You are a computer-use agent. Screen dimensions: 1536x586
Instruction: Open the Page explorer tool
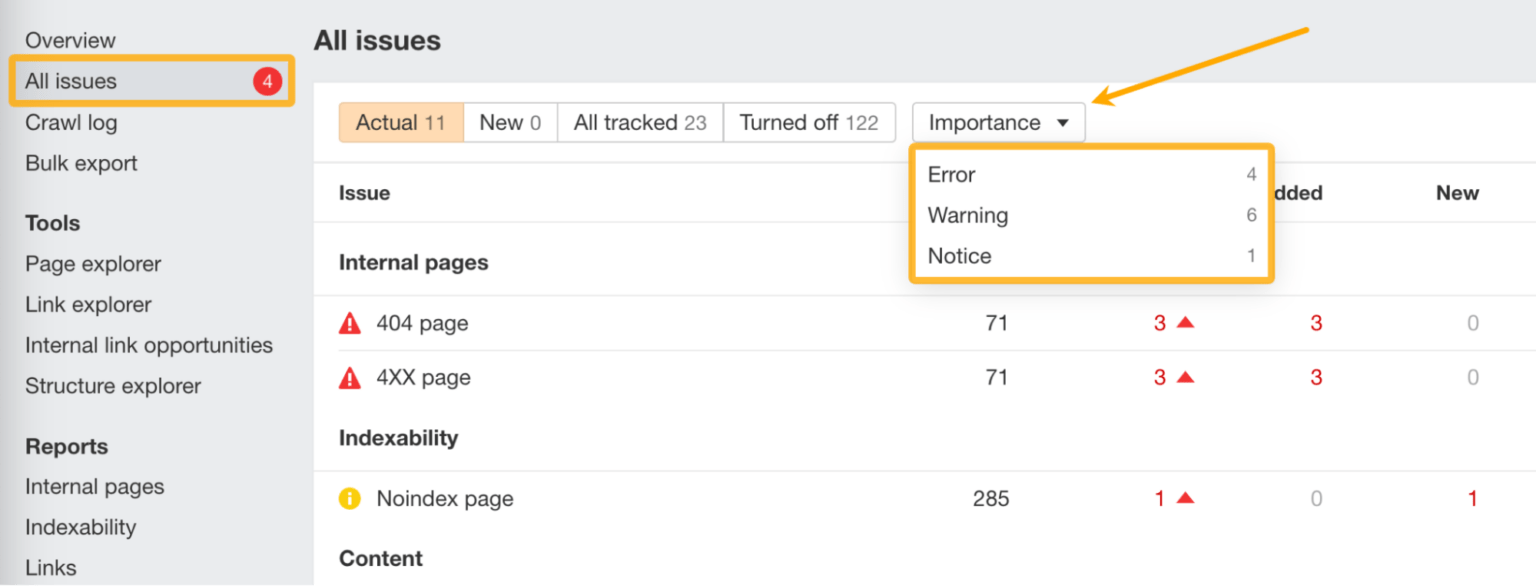point(92,264)
